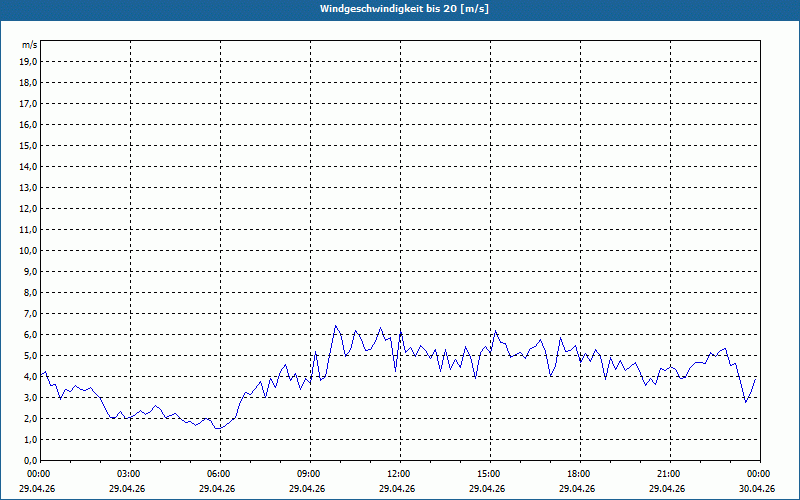Select the "18,0" y-axis label
800x500 pixels.
tap(28, 83)
